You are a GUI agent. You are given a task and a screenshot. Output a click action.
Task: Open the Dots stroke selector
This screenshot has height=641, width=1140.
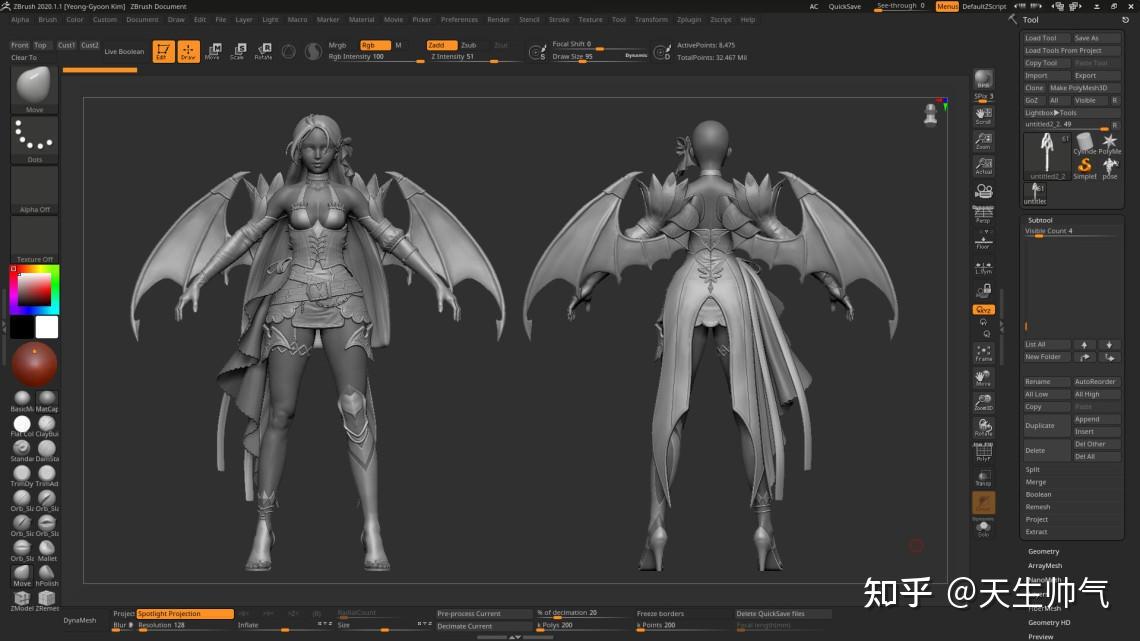[34, 140]
